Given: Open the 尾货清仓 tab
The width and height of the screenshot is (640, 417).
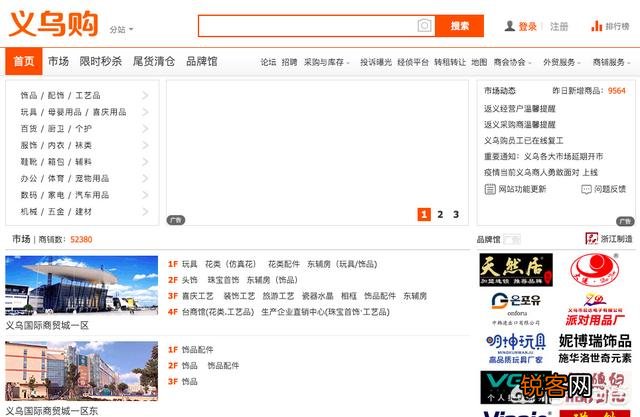Looking at the screenshot, I should click(x=154, y=61).
